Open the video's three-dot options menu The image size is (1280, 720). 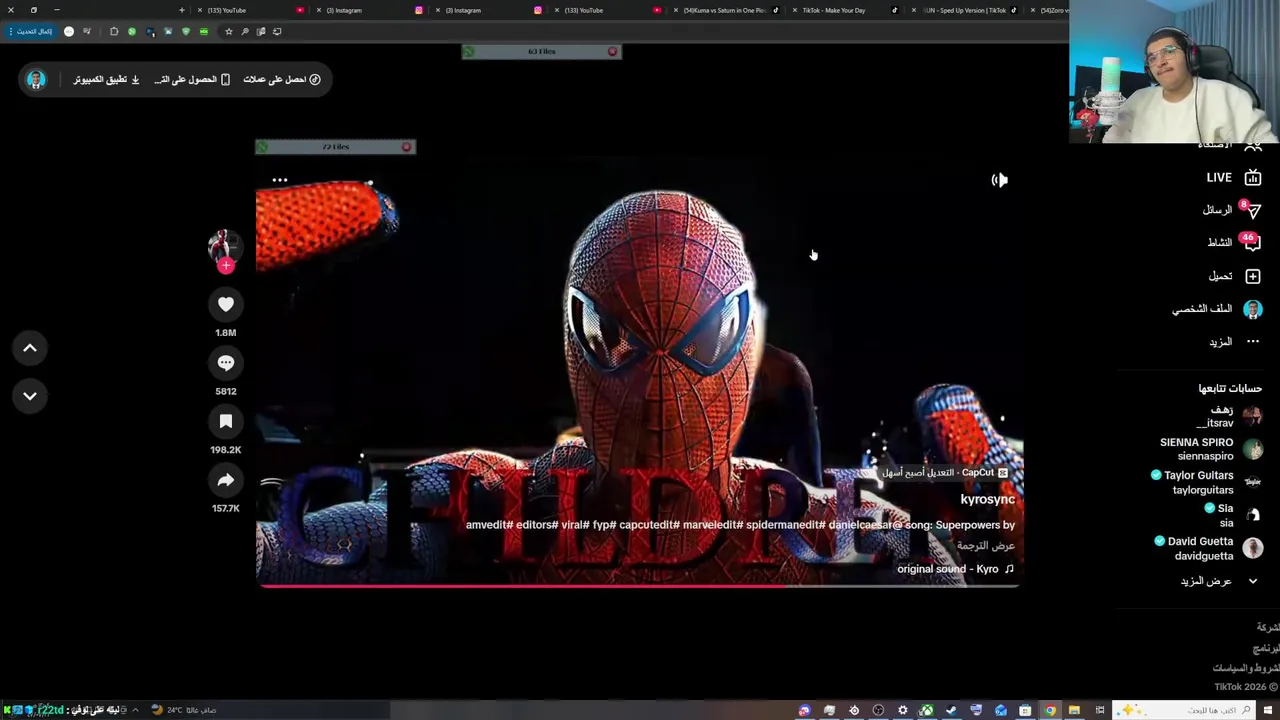click(x=280, y=180)
